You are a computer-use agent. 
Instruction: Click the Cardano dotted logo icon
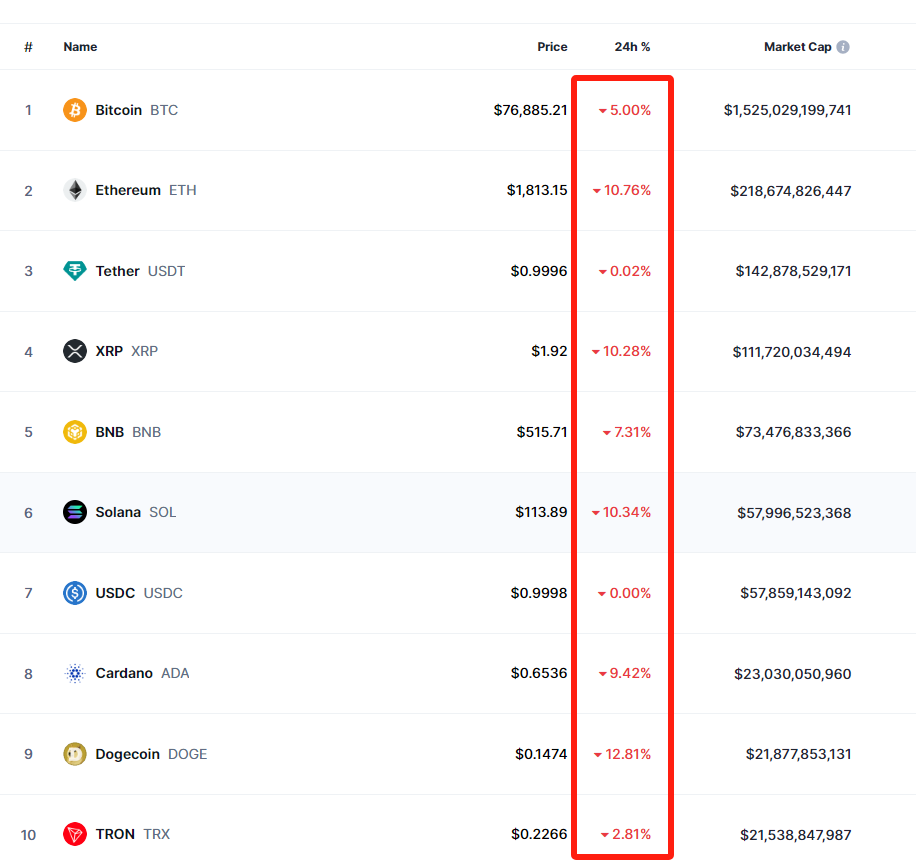[x=75, y=673]
